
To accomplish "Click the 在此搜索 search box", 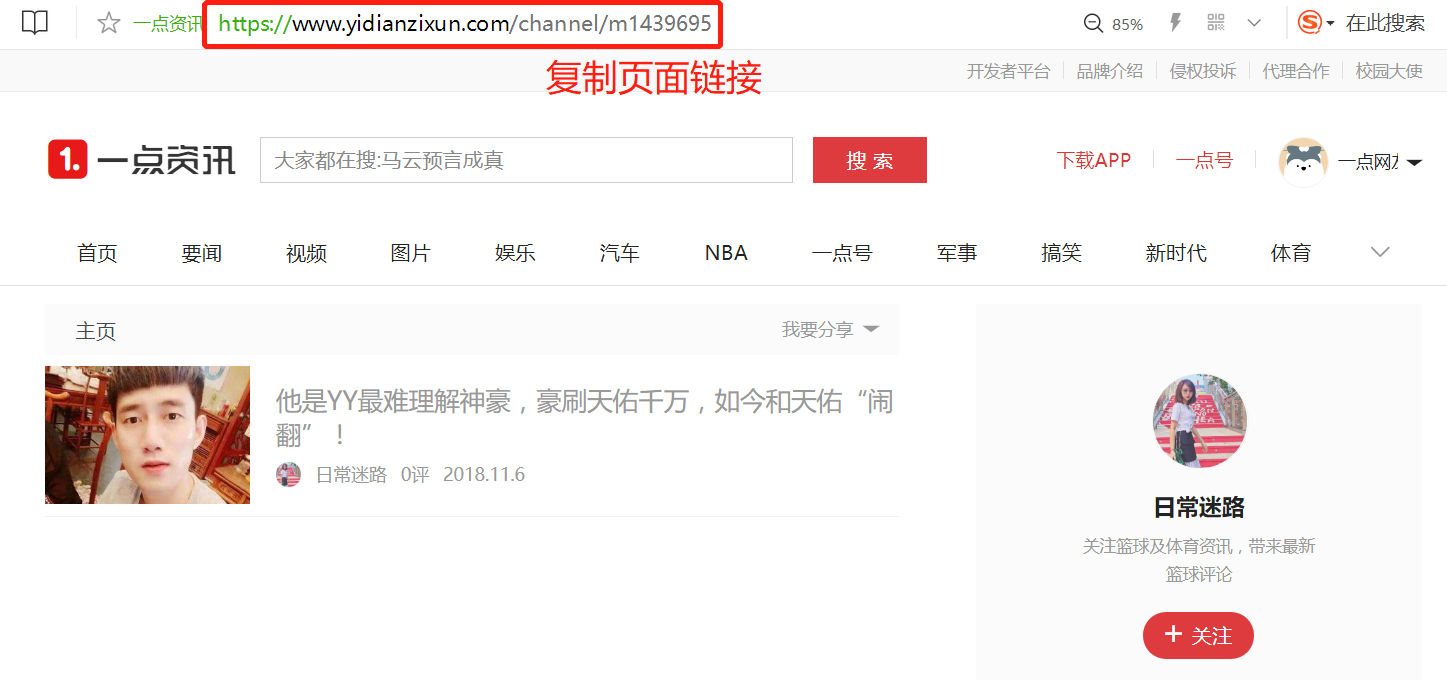I will [1385, 24].
